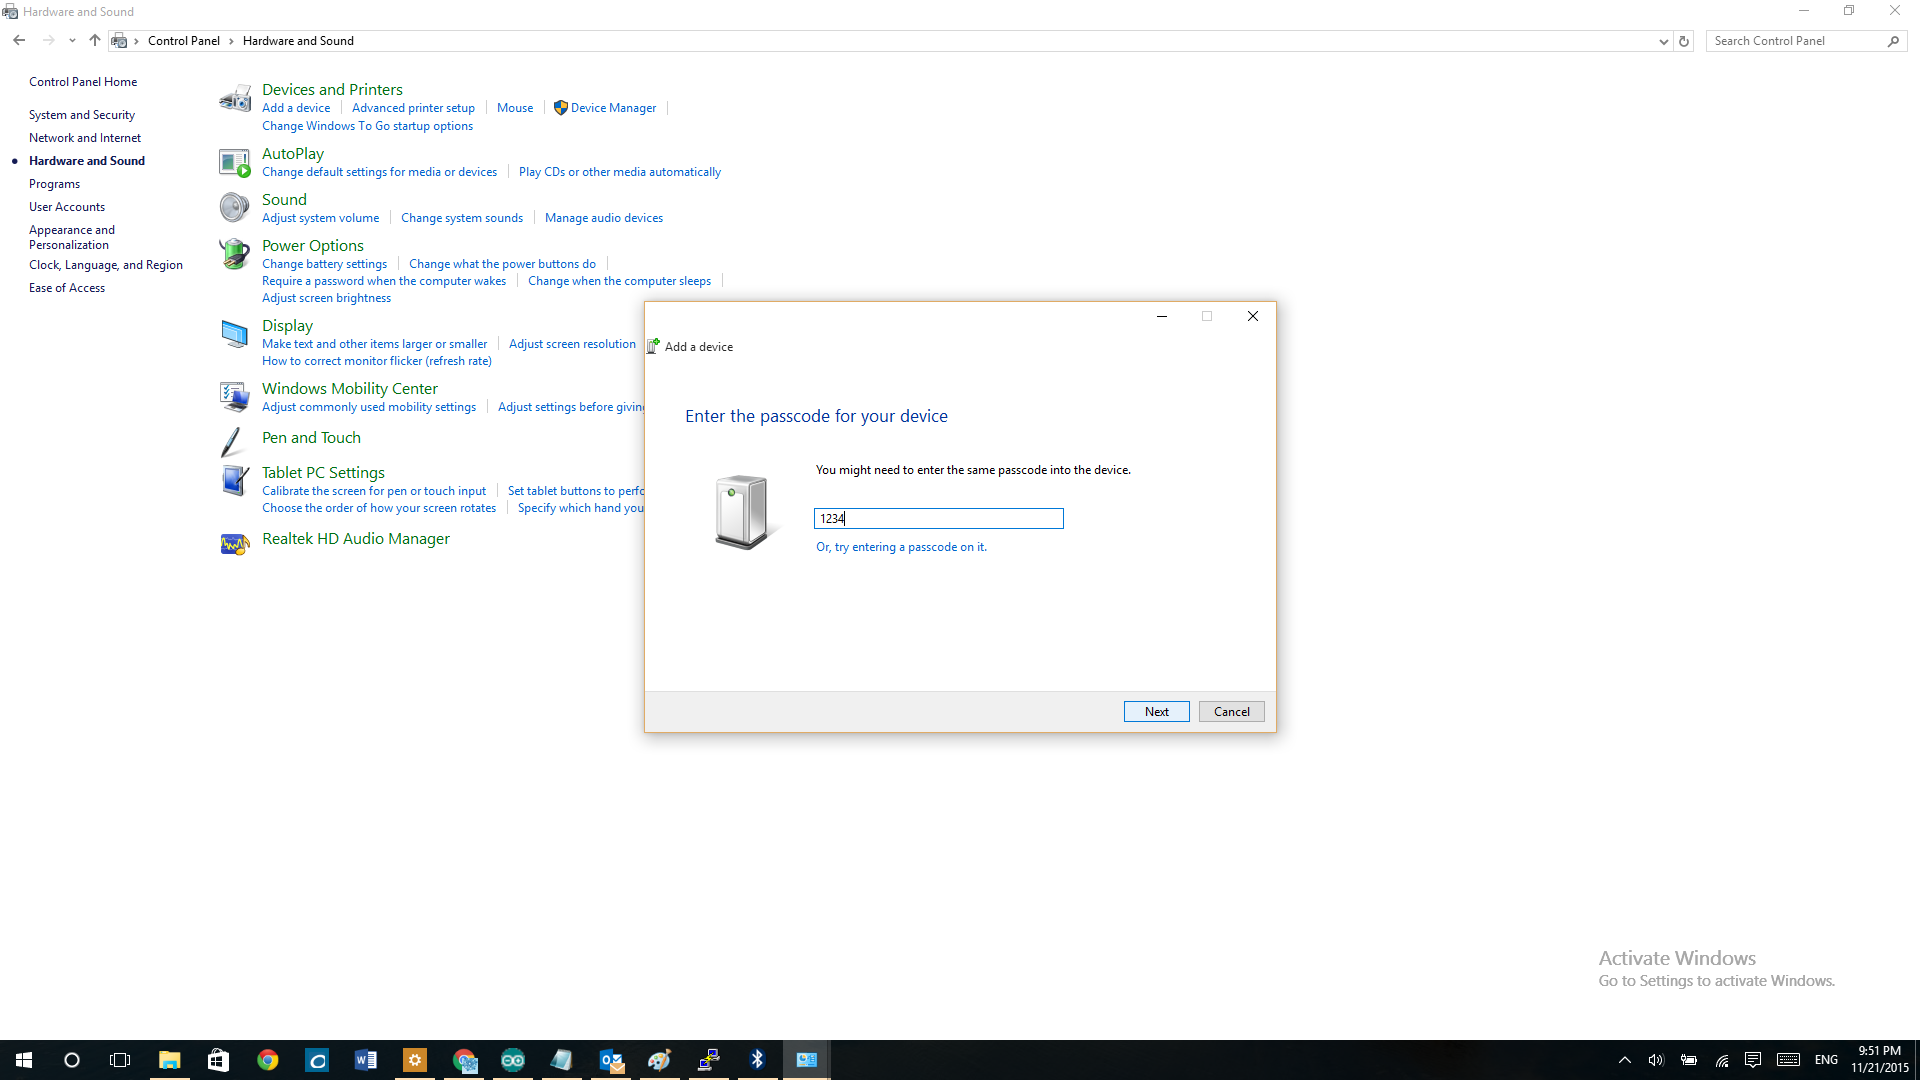This screenshot has height=1080, width=1920.
Task: Click the Tablet PC Settings icon
Action: click(235, 481)
